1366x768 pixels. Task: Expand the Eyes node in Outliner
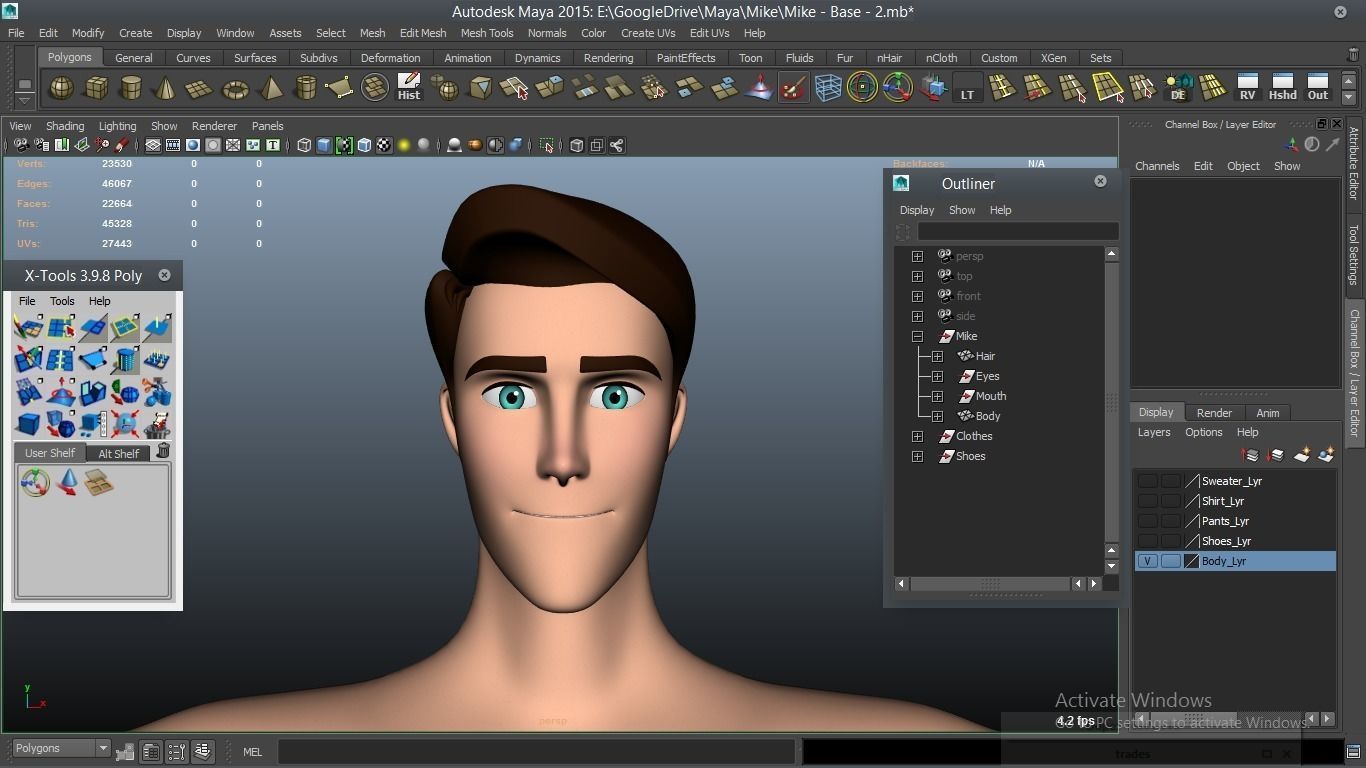(x=937, y=376)
